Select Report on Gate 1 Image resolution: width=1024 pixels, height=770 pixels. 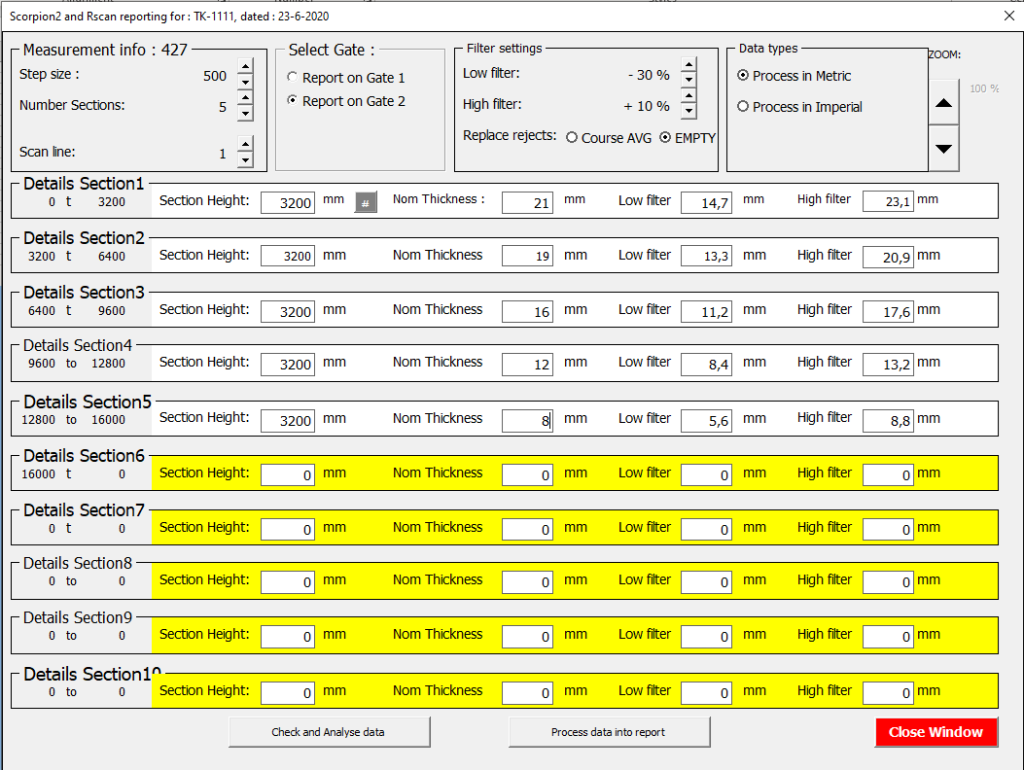[347, 78]
